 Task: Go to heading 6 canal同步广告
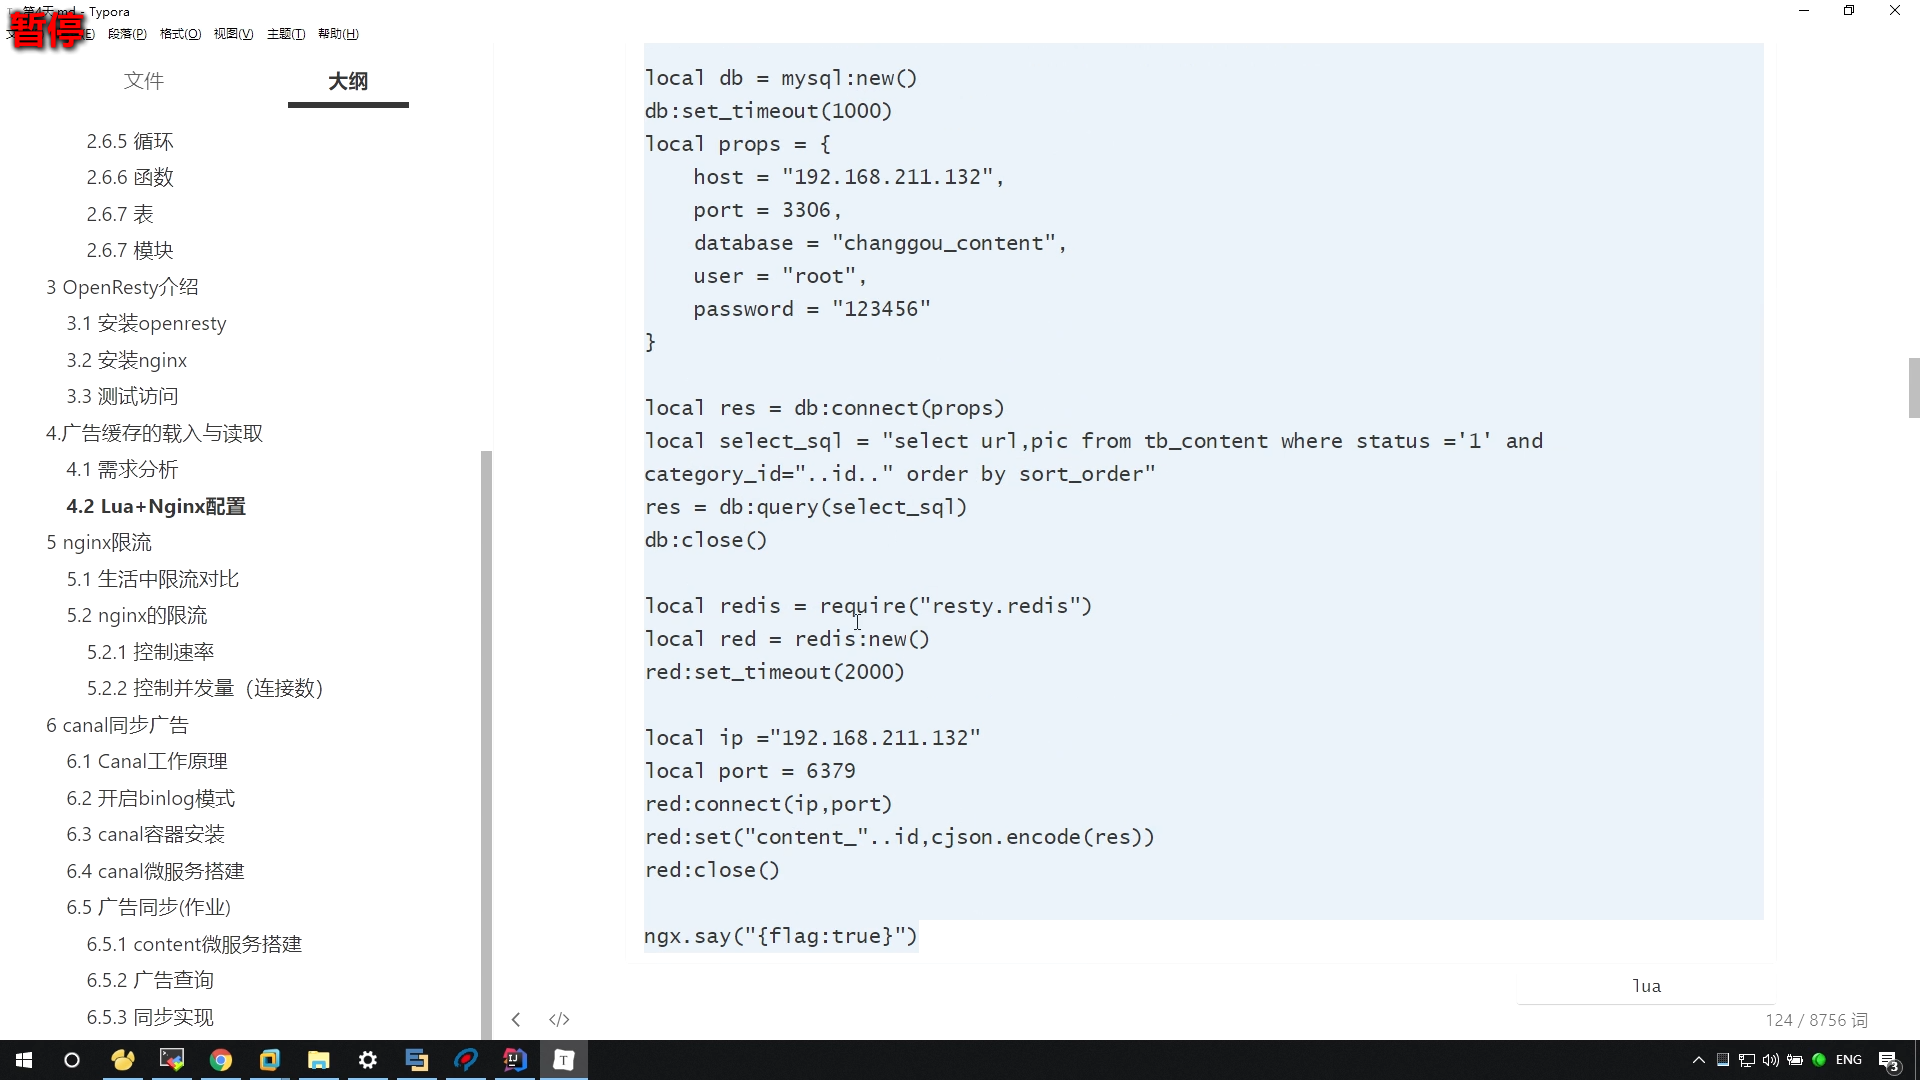tap(117, 725)
